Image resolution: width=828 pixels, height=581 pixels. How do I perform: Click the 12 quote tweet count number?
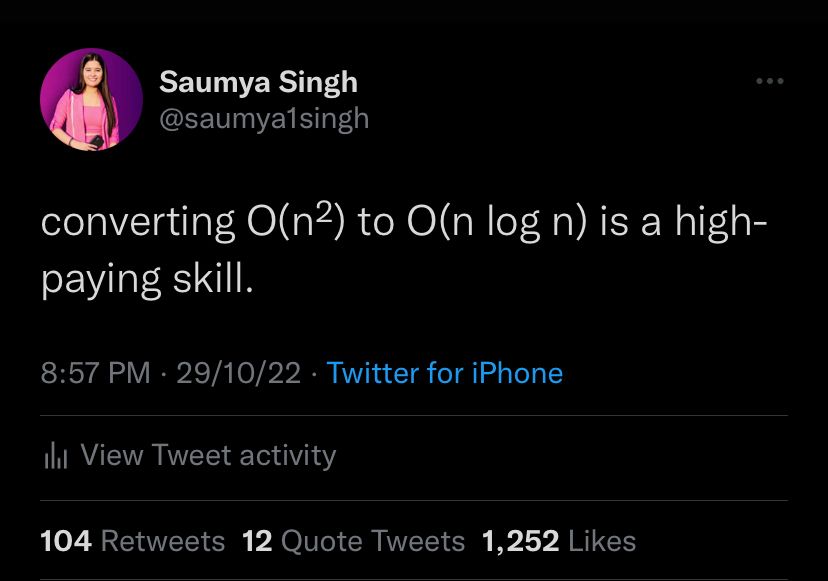tap(257, 541)
